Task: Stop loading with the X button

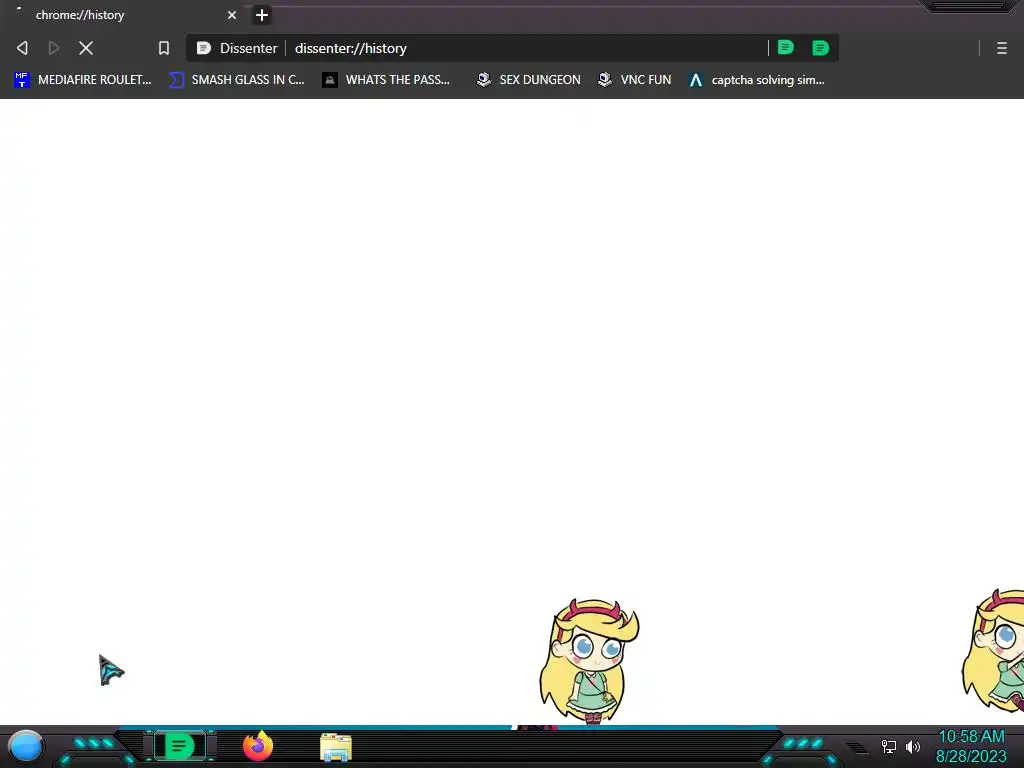Action: point(86,48)
